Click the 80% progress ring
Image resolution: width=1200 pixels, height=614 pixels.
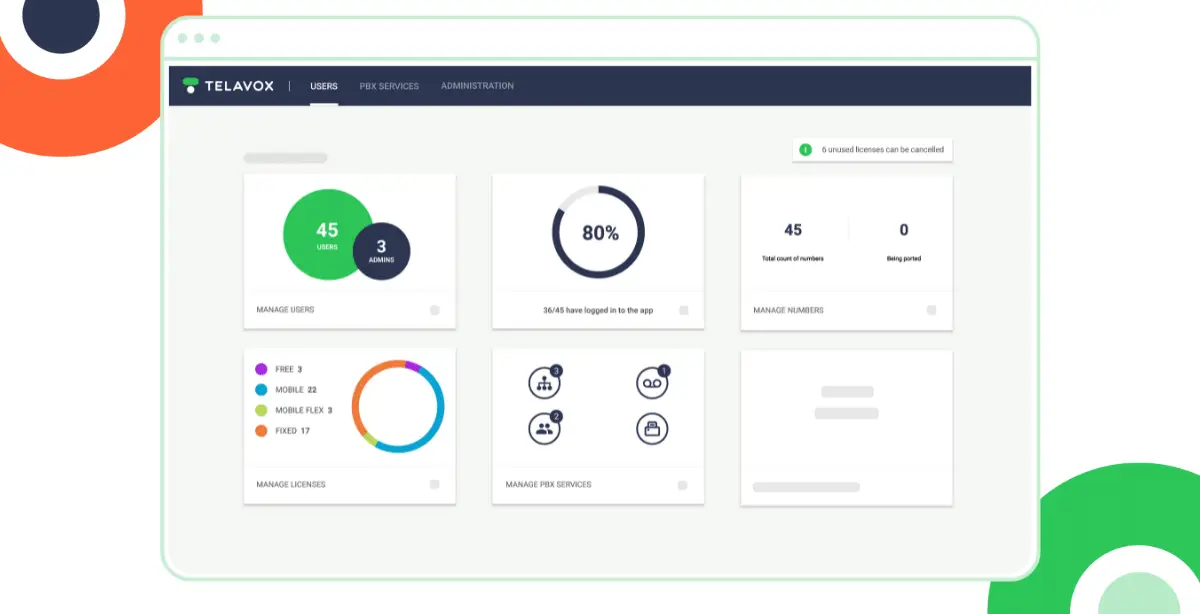pyautogui.click(x=598, y=233)
